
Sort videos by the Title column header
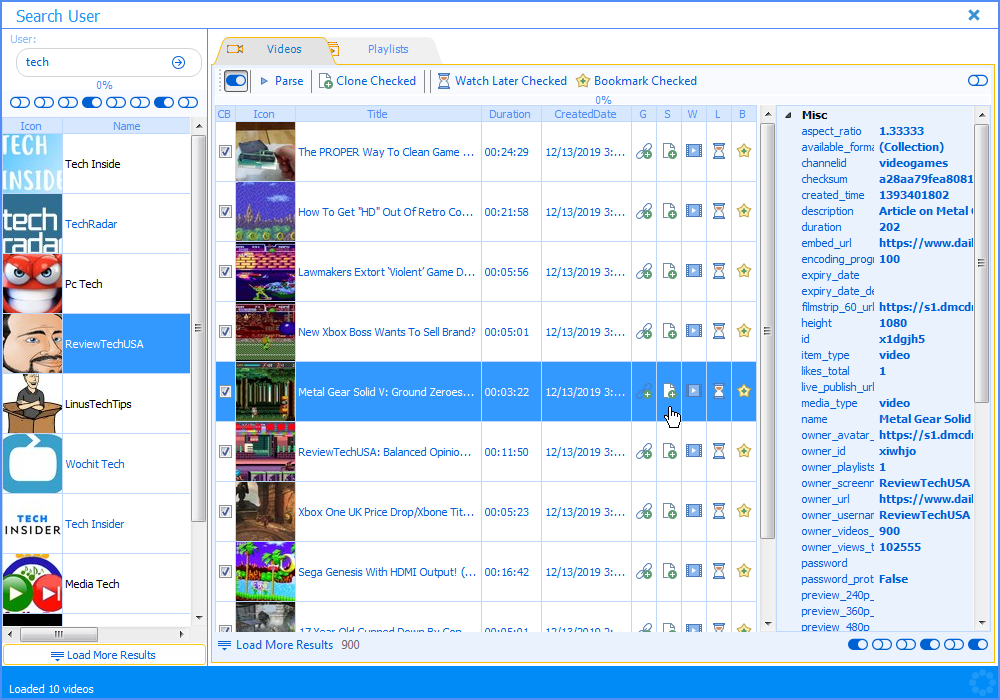click(377, 114)
